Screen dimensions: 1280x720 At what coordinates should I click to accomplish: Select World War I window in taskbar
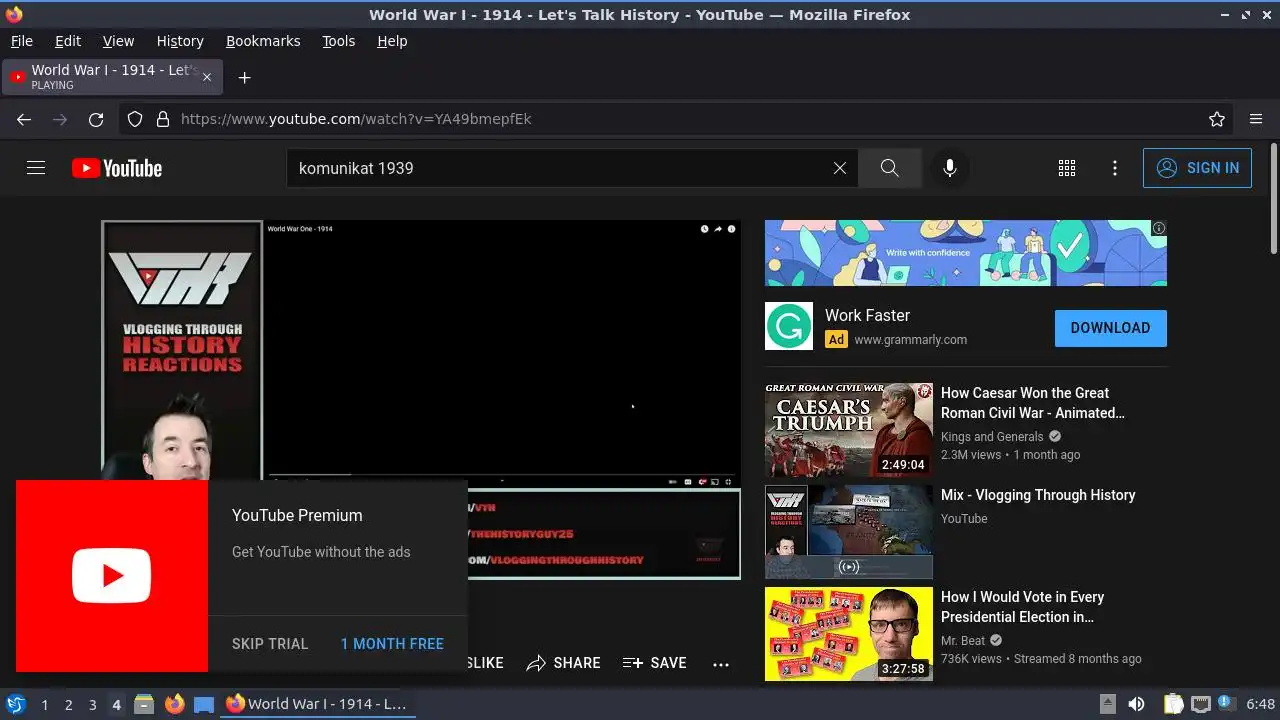coord(318,704)
